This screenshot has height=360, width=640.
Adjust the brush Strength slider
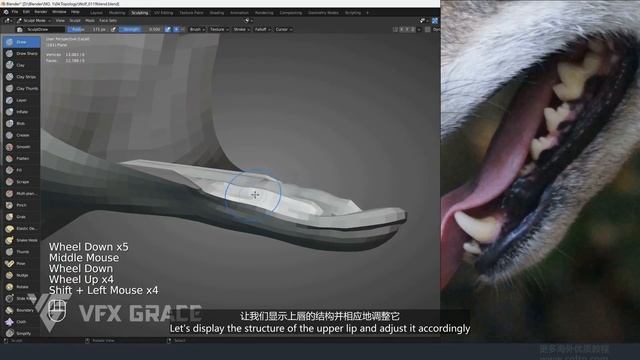(x=142, y=29)
